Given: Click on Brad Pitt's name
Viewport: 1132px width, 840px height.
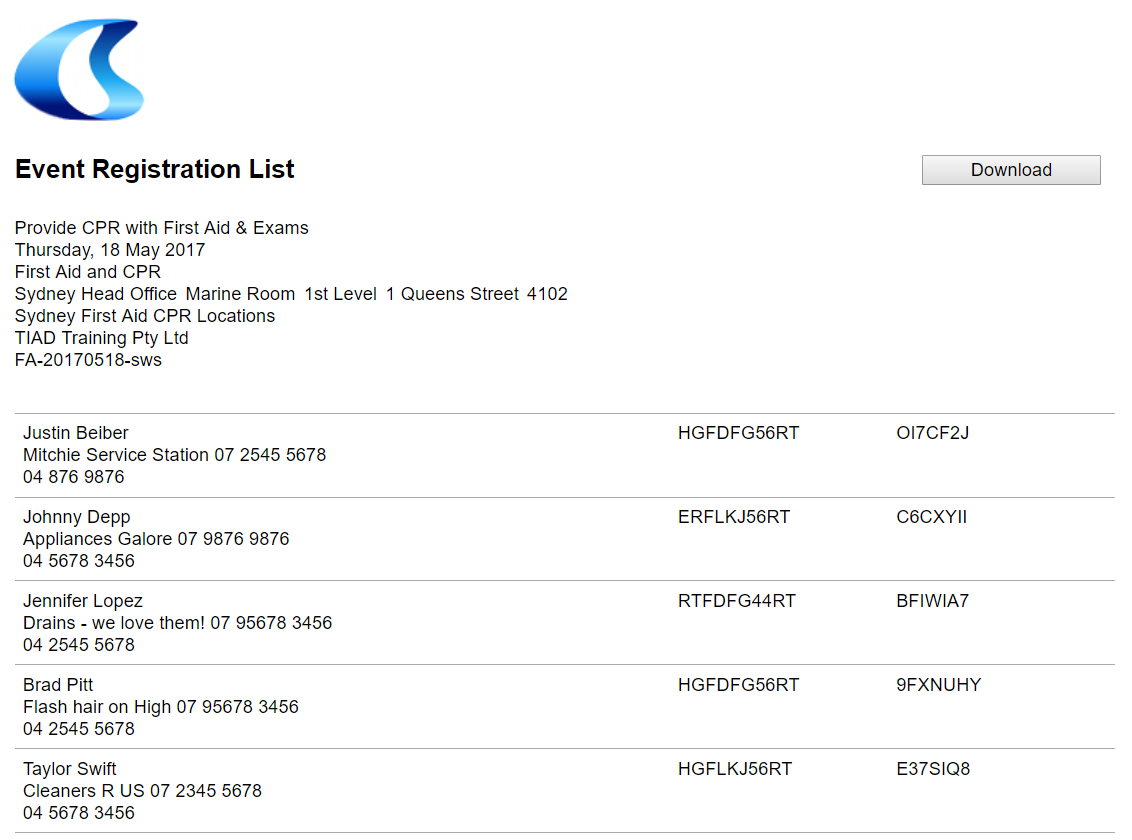Looking at the screenshot, I should [x=58, y=685].
